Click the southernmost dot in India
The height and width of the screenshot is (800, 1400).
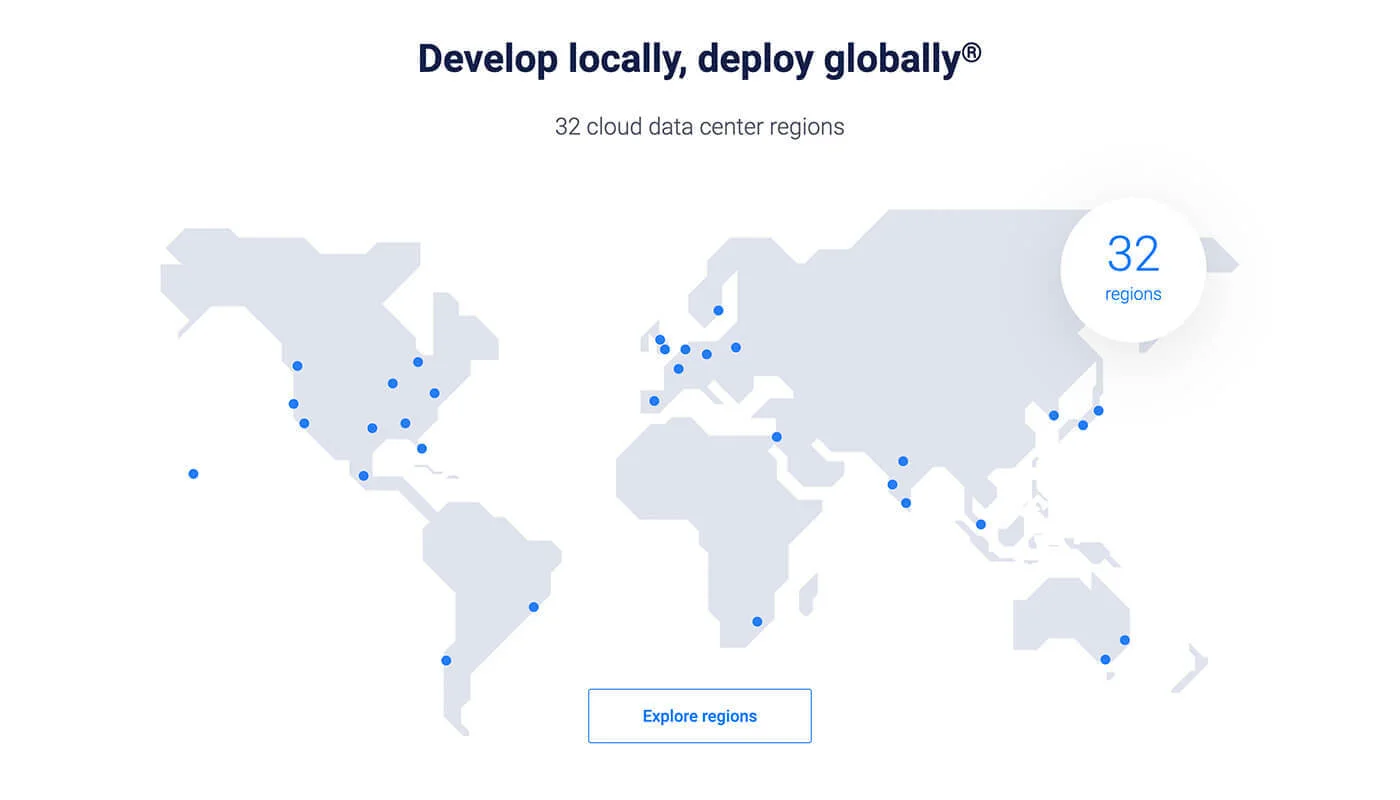[x=906, y=503]
